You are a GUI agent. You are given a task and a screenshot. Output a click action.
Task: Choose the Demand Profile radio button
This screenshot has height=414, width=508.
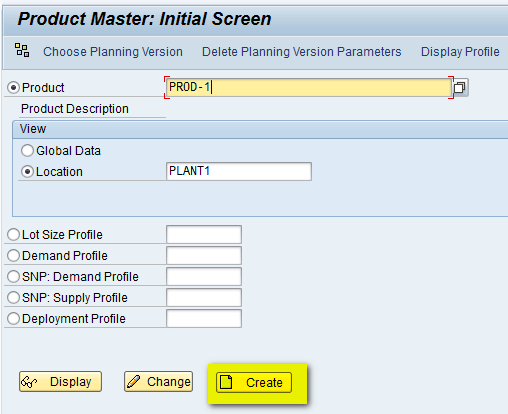(x=13, y=256)
